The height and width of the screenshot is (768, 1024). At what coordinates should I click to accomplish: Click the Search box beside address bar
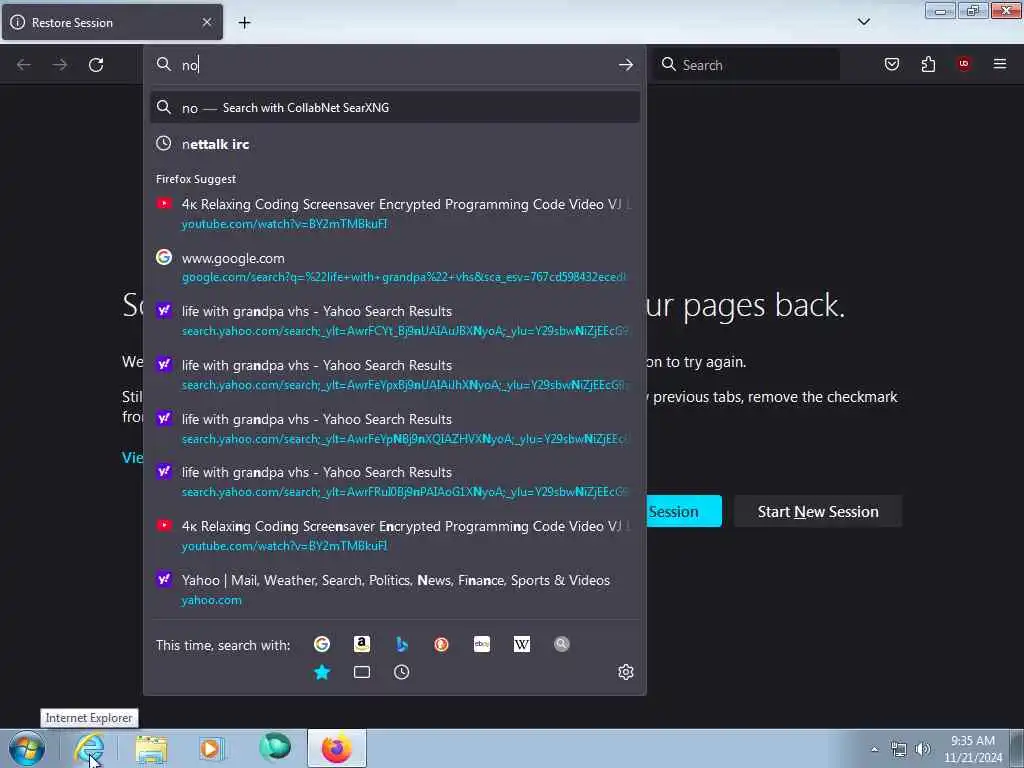pyautogui.click(x=746, y=65)
